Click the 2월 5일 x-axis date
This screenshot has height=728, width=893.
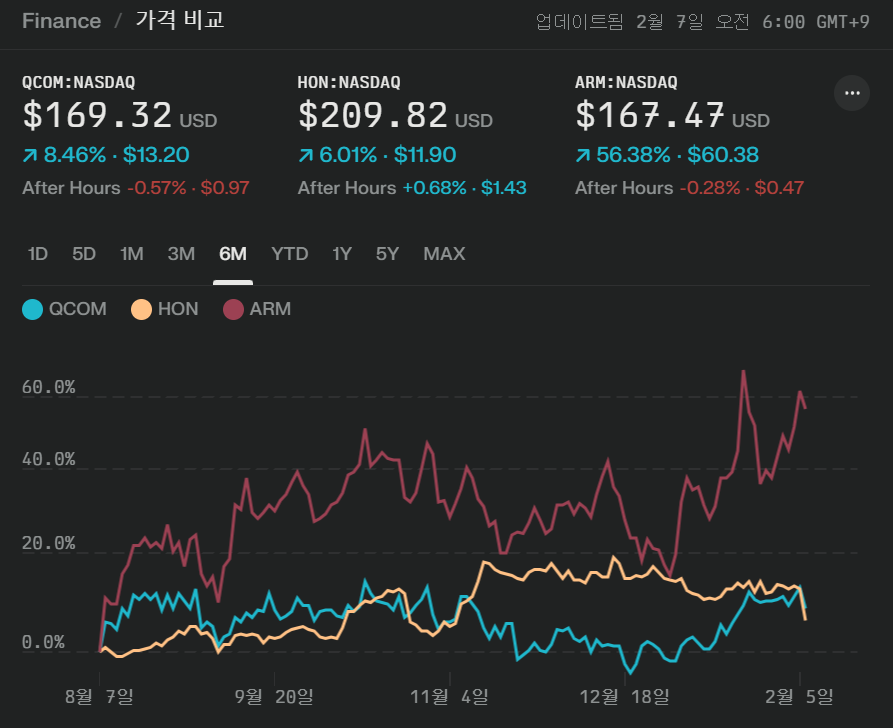click(x=799, y=696)
